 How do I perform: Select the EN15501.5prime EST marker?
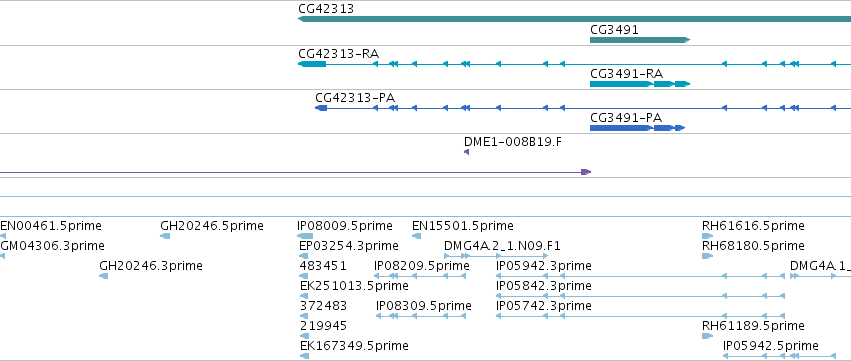coord(416,236)
